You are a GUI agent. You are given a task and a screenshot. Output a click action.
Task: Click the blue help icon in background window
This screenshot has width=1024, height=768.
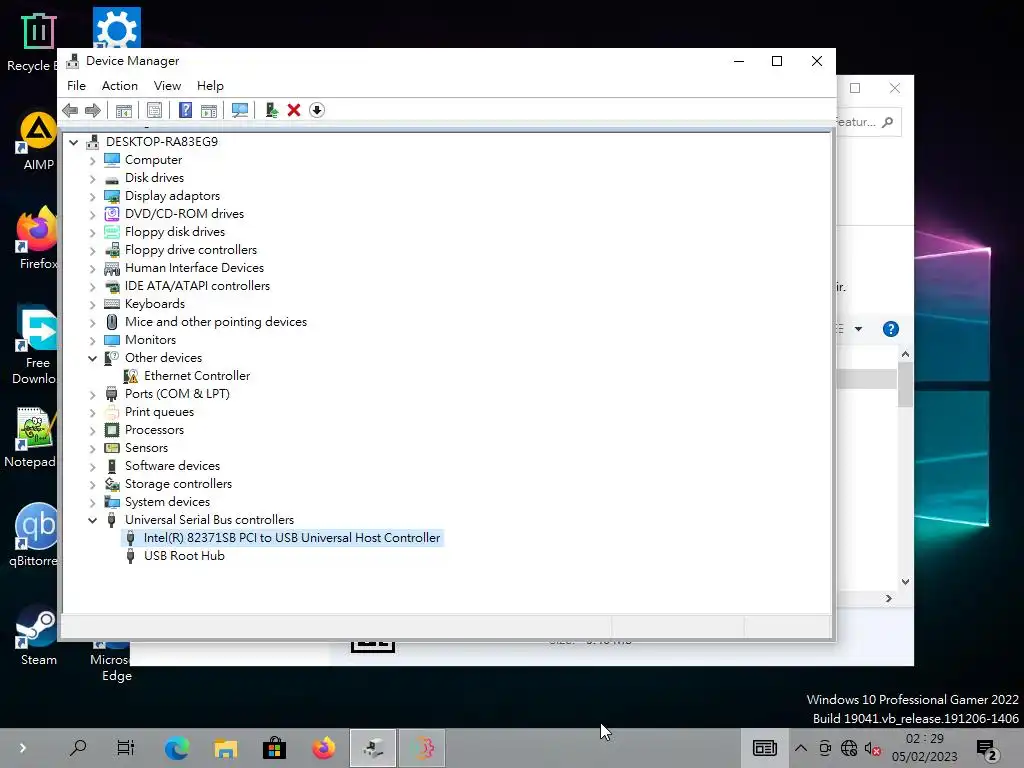(x=891, y=329)
